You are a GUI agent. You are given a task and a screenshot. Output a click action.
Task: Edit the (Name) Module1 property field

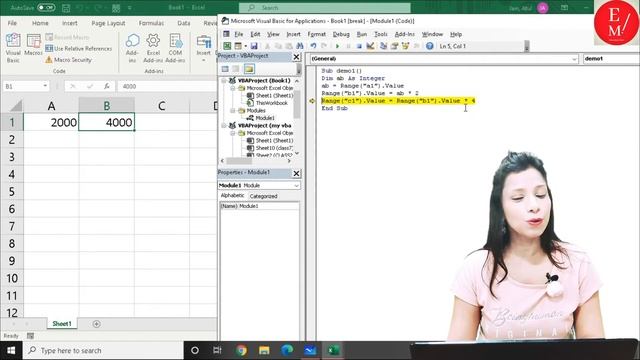pyautogui.click(x=260, y=206)
